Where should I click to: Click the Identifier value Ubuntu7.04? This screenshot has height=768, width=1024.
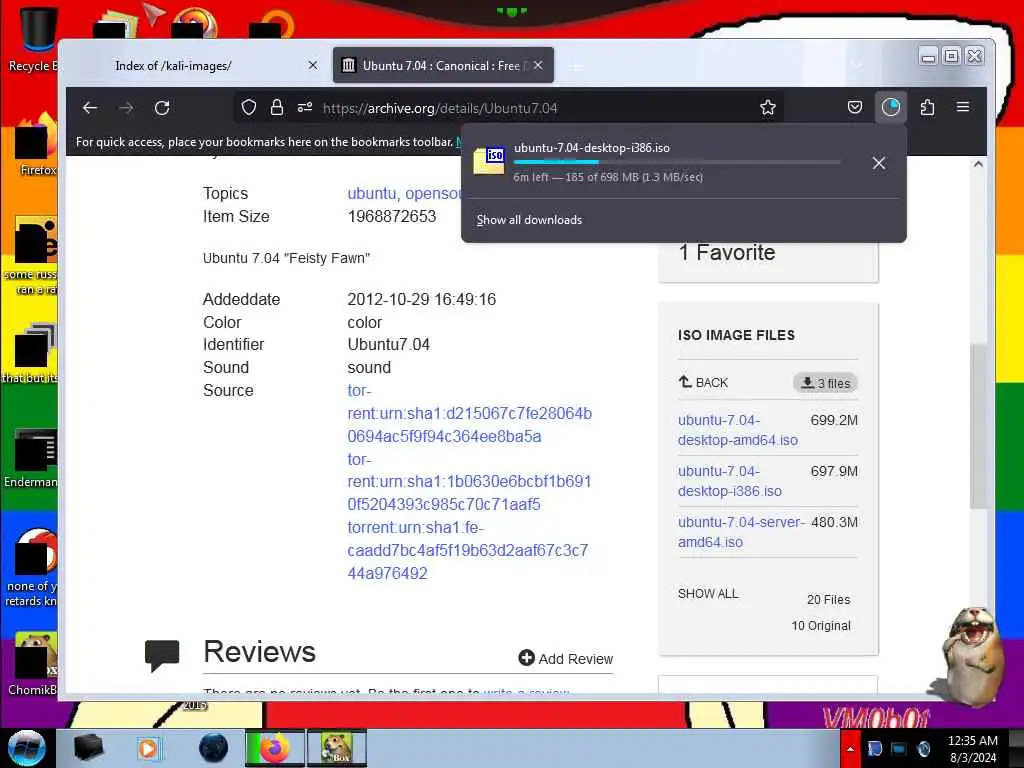[x=389, y=345]
